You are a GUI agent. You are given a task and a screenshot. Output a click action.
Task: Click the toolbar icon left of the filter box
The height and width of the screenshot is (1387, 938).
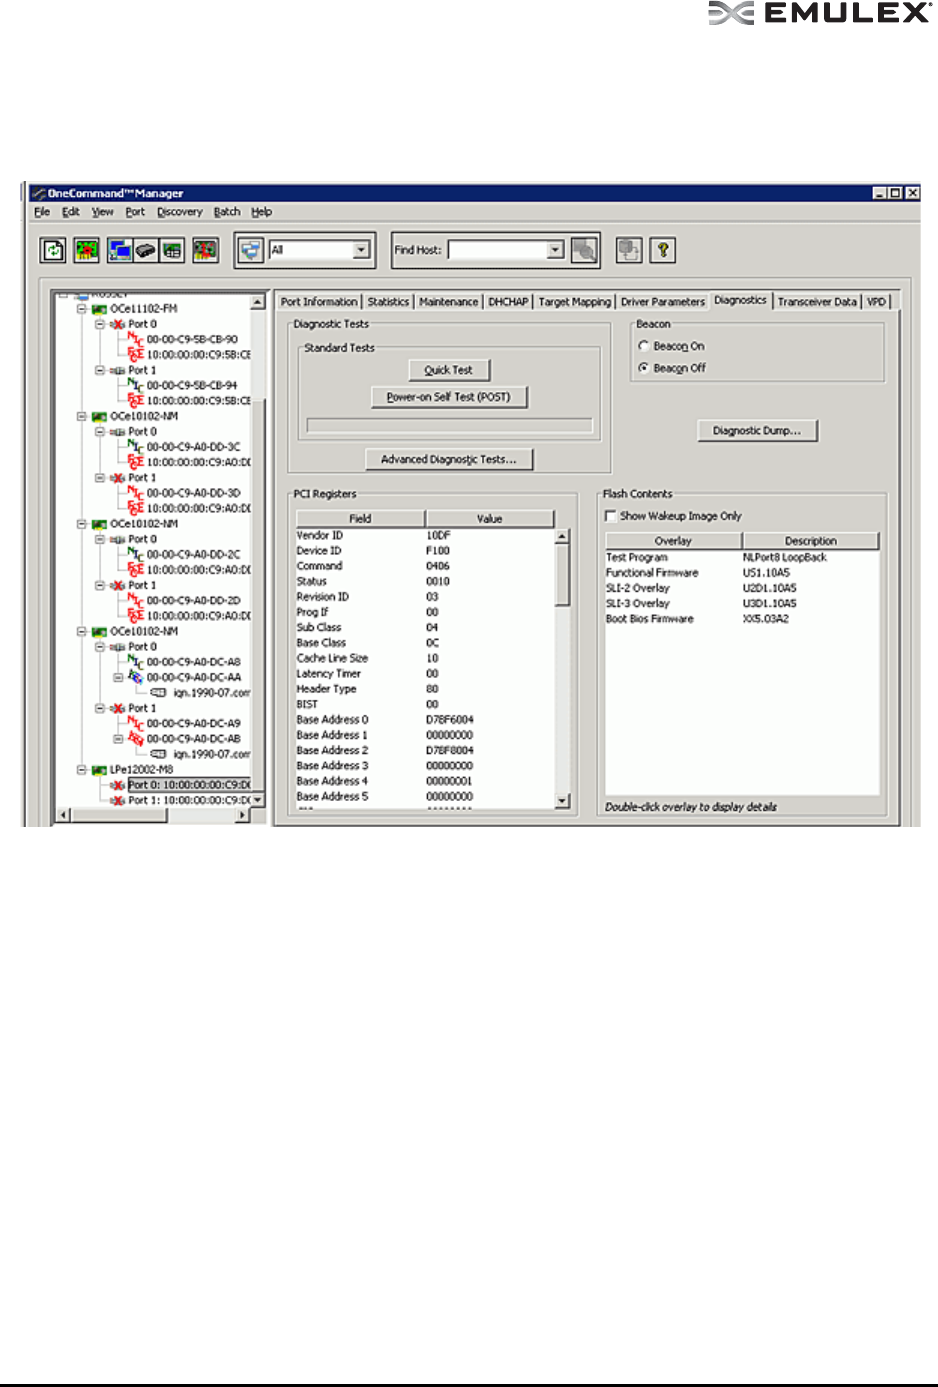click(x=205, y=250)
